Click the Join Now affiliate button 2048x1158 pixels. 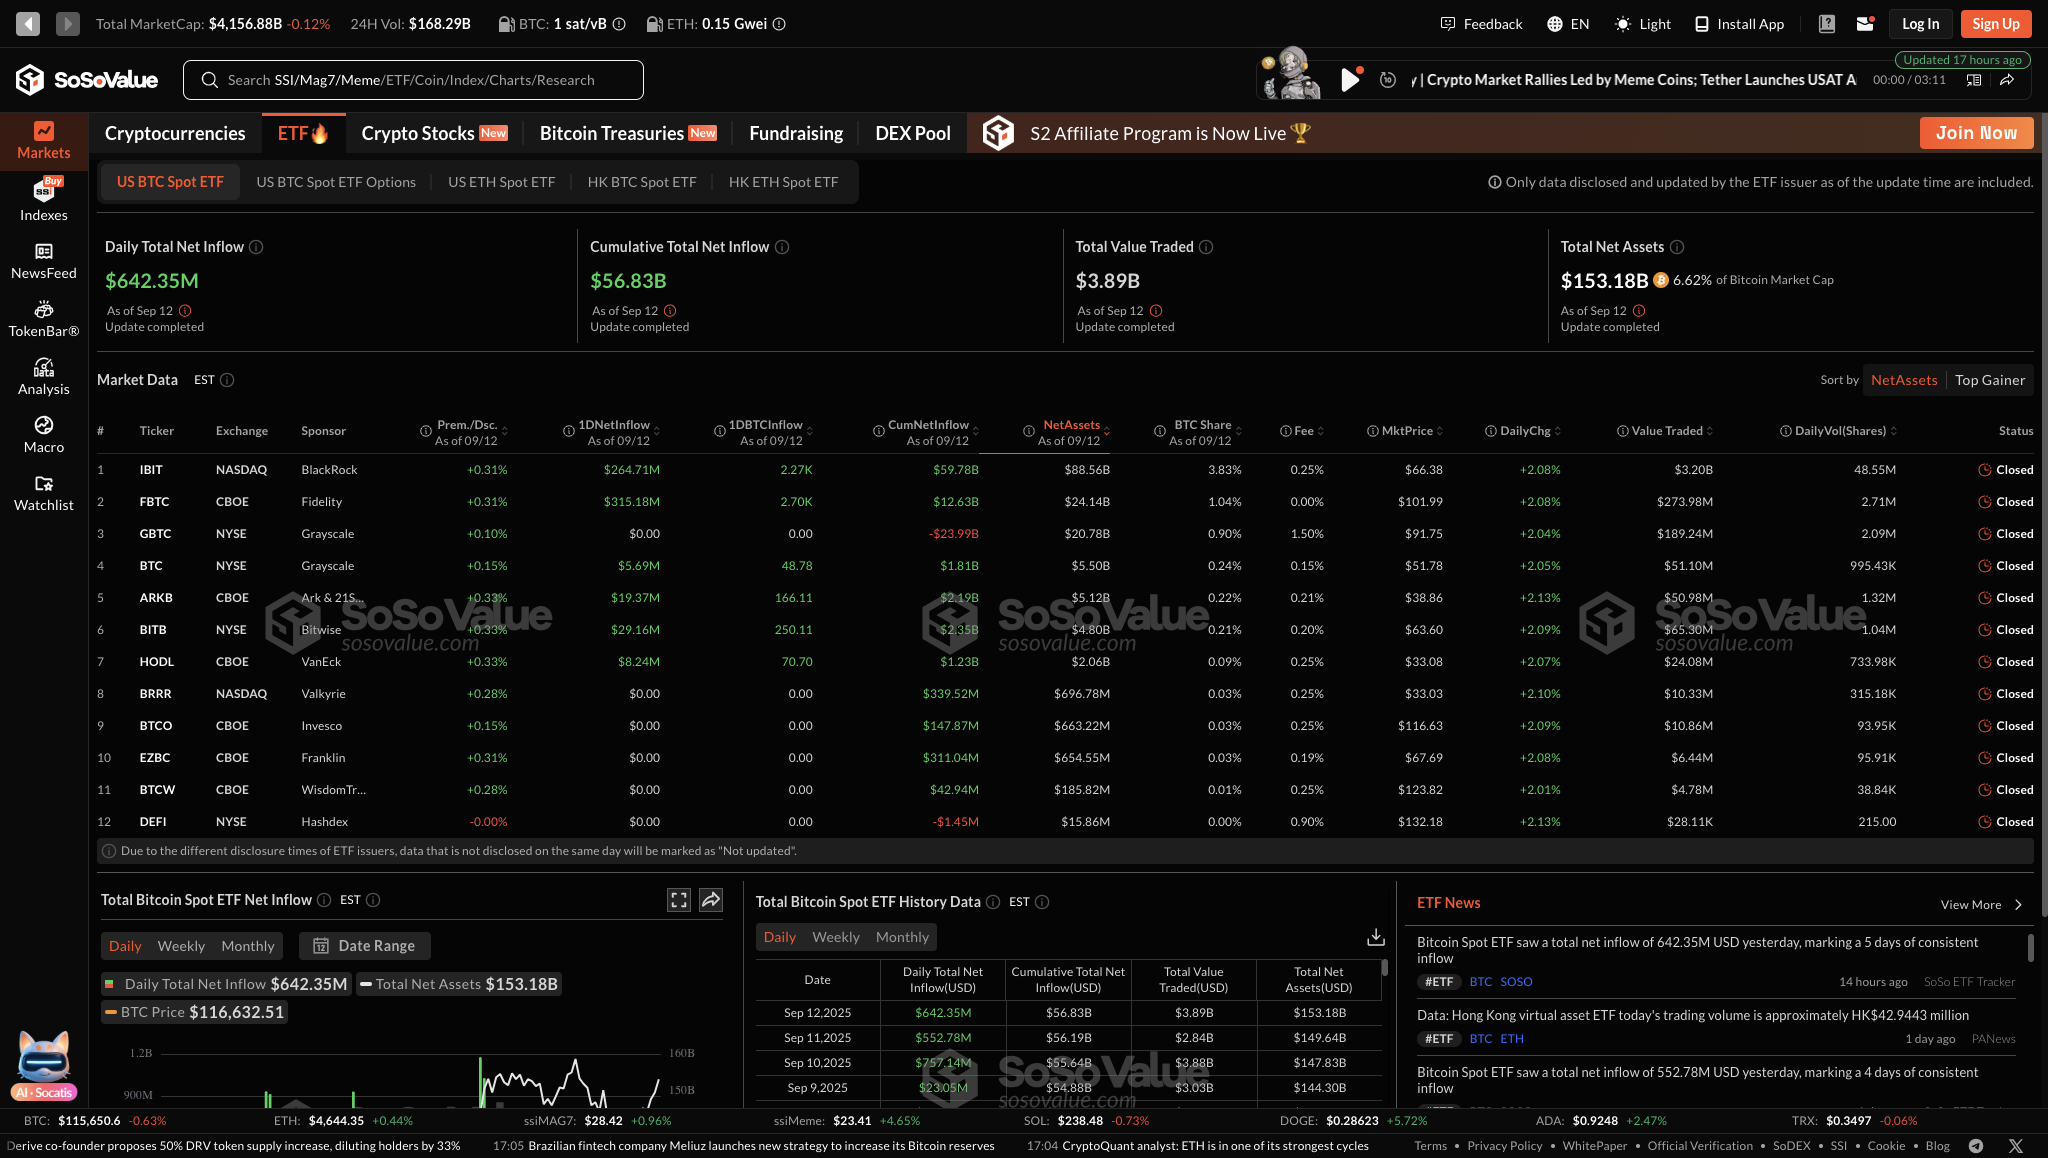pos(1976,133)
